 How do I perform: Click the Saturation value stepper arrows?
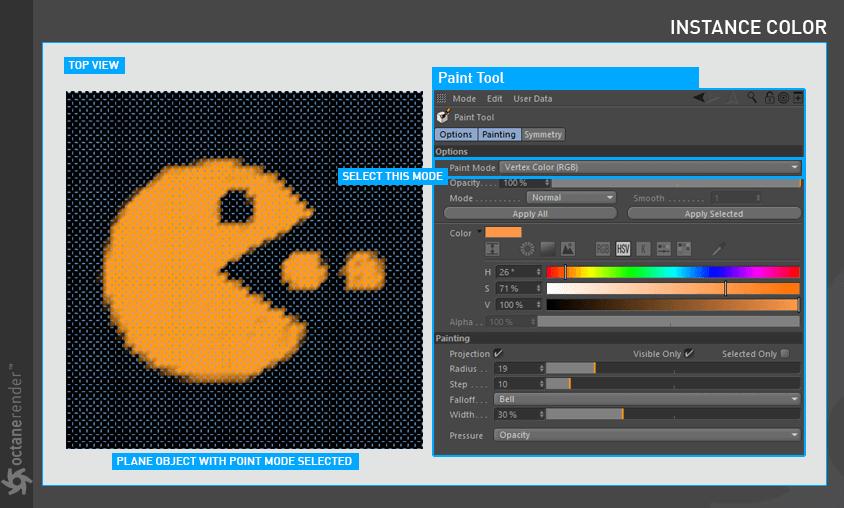(538, 288)
